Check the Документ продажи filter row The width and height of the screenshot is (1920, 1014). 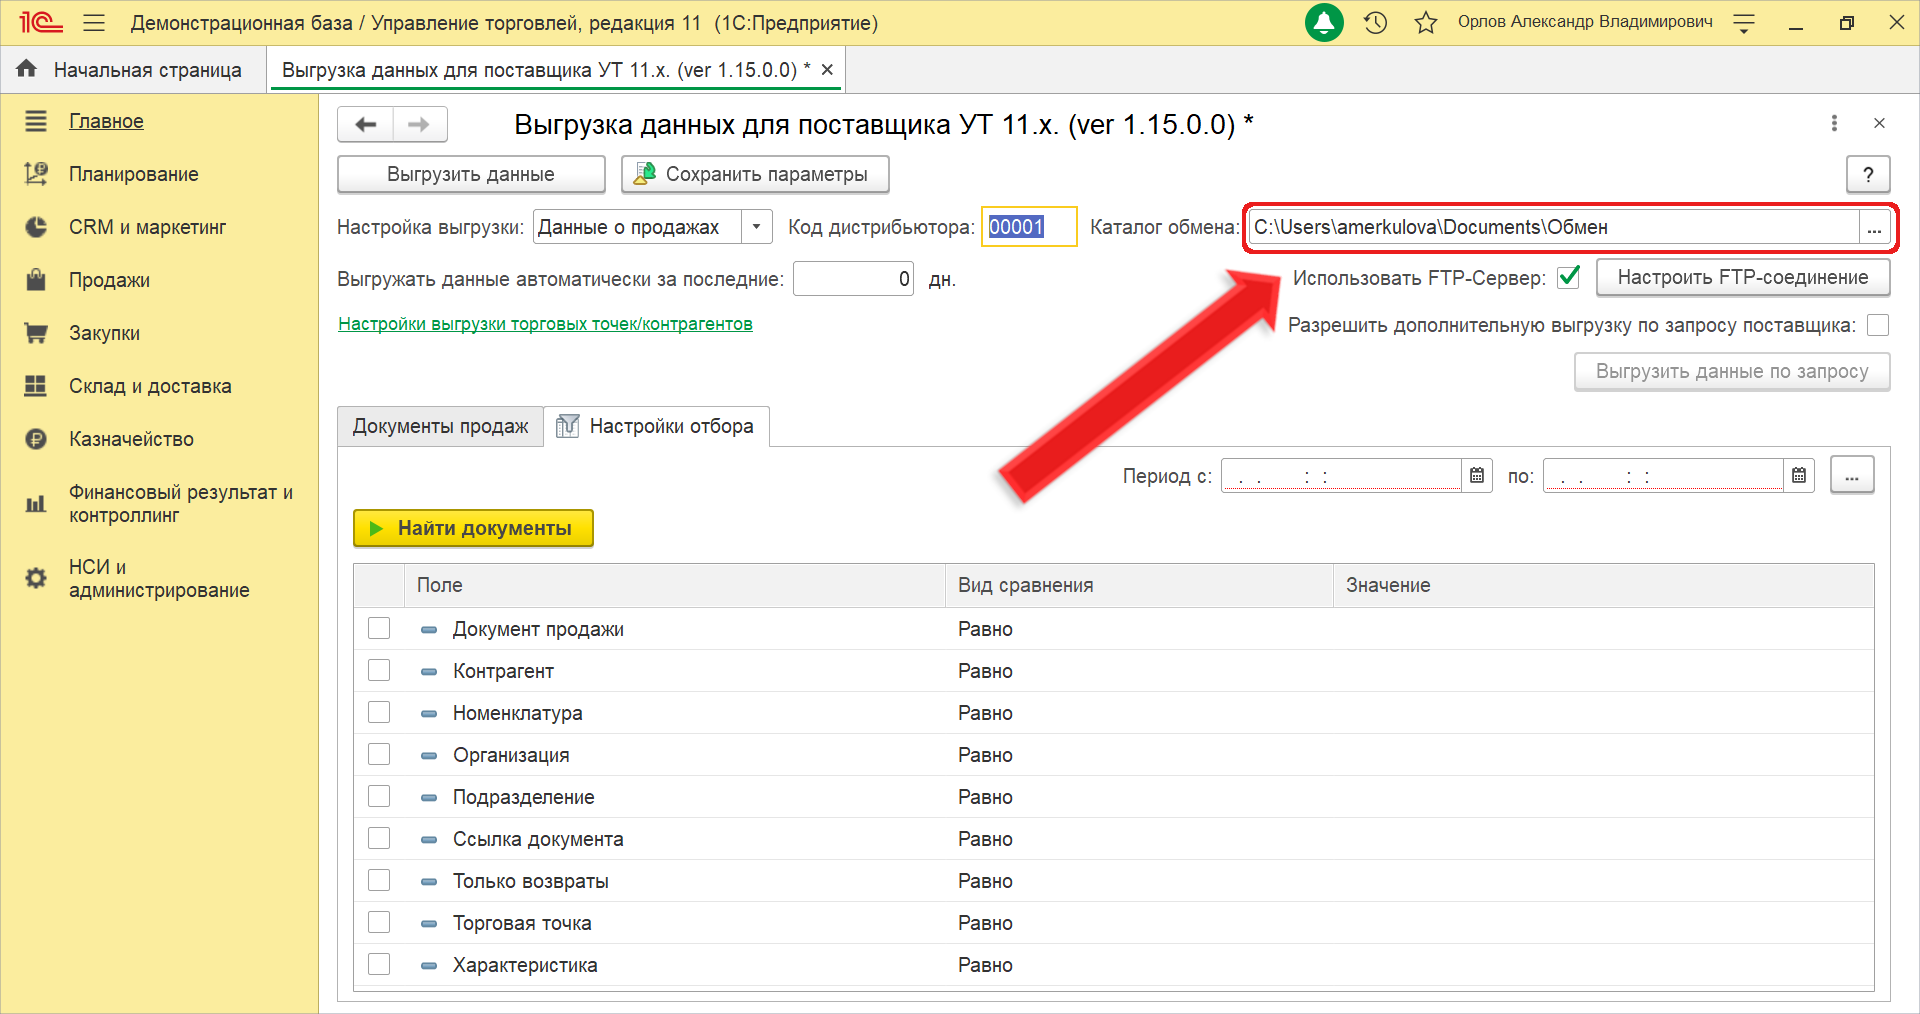[x=379, y=628]
